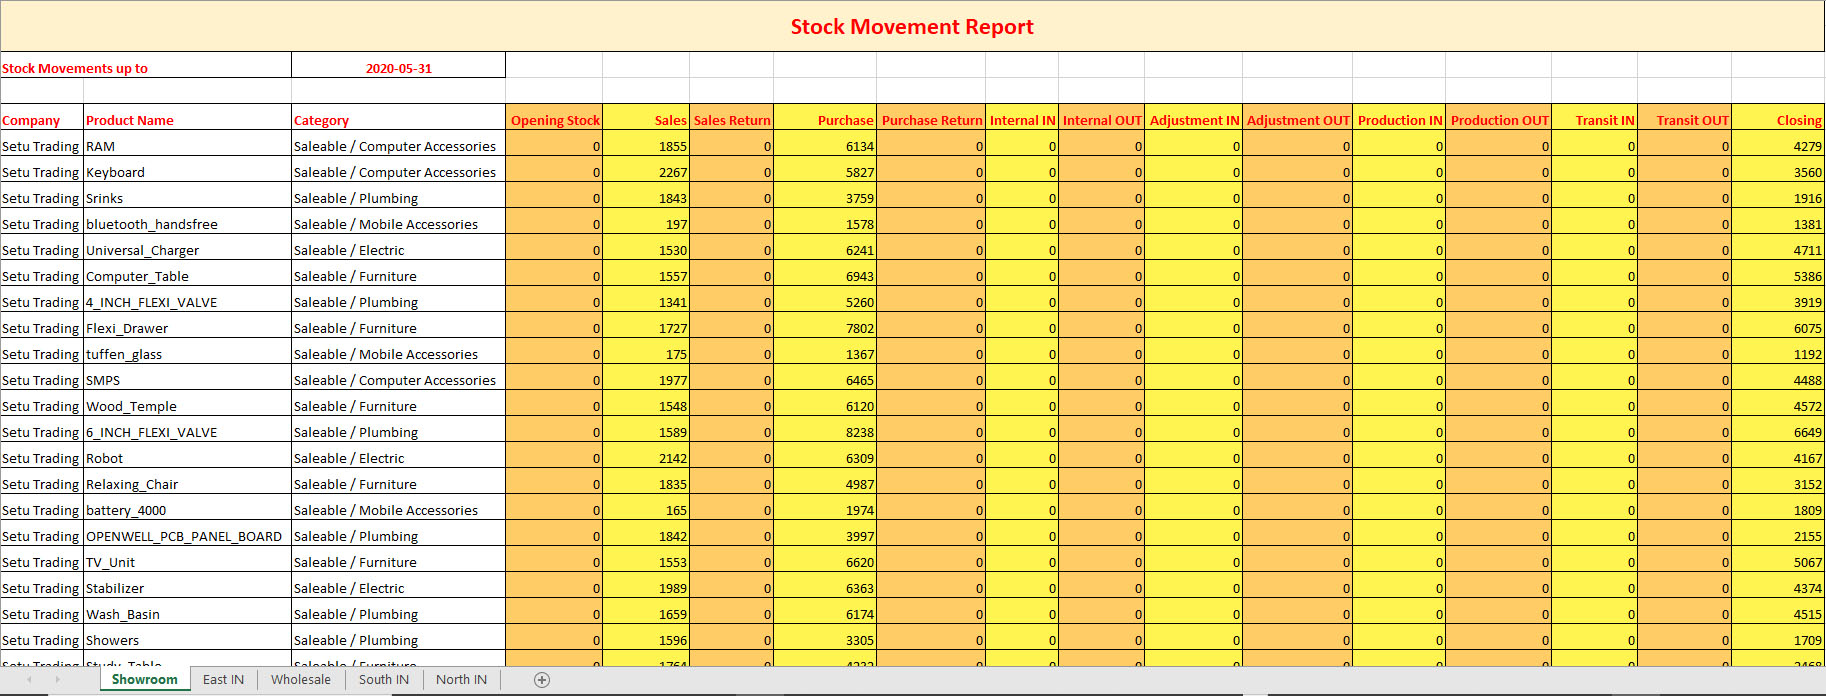
Task: Click the Transit OUT header cell
Action: 1684,117
